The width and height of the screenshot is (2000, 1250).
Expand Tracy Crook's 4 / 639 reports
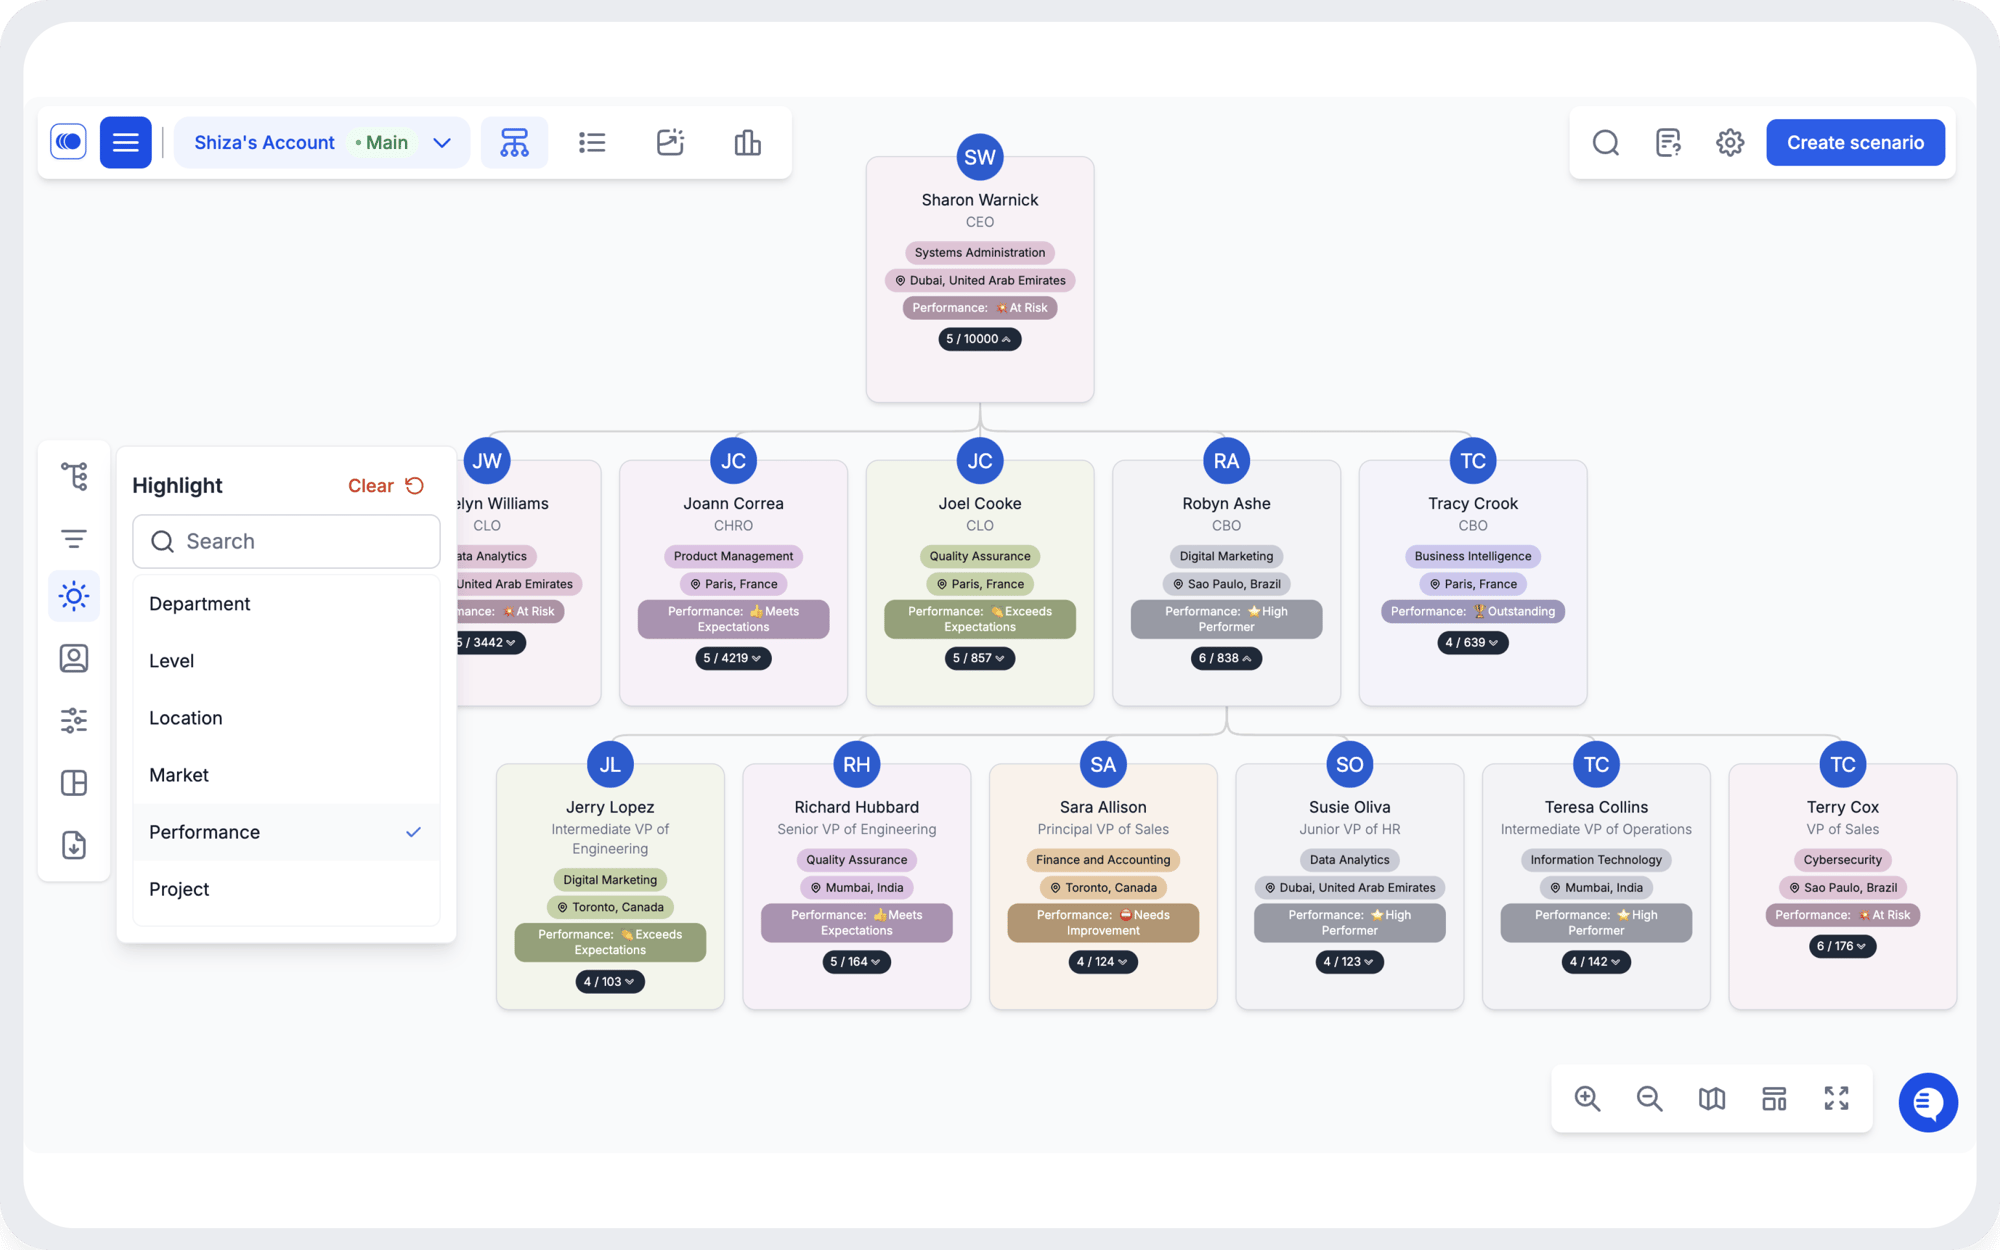pos(1472,642)
